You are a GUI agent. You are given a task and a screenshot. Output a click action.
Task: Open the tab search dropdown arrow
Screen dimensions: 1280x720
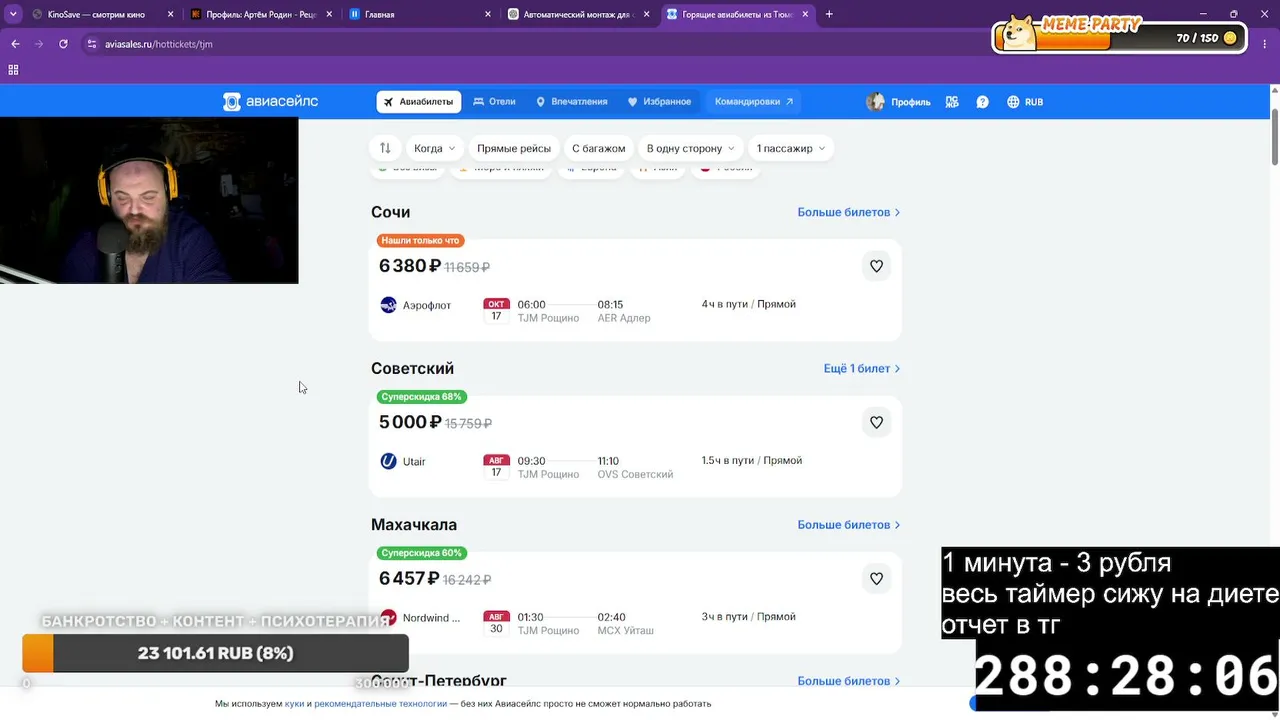pyautogui.click(x=13, y=14)
